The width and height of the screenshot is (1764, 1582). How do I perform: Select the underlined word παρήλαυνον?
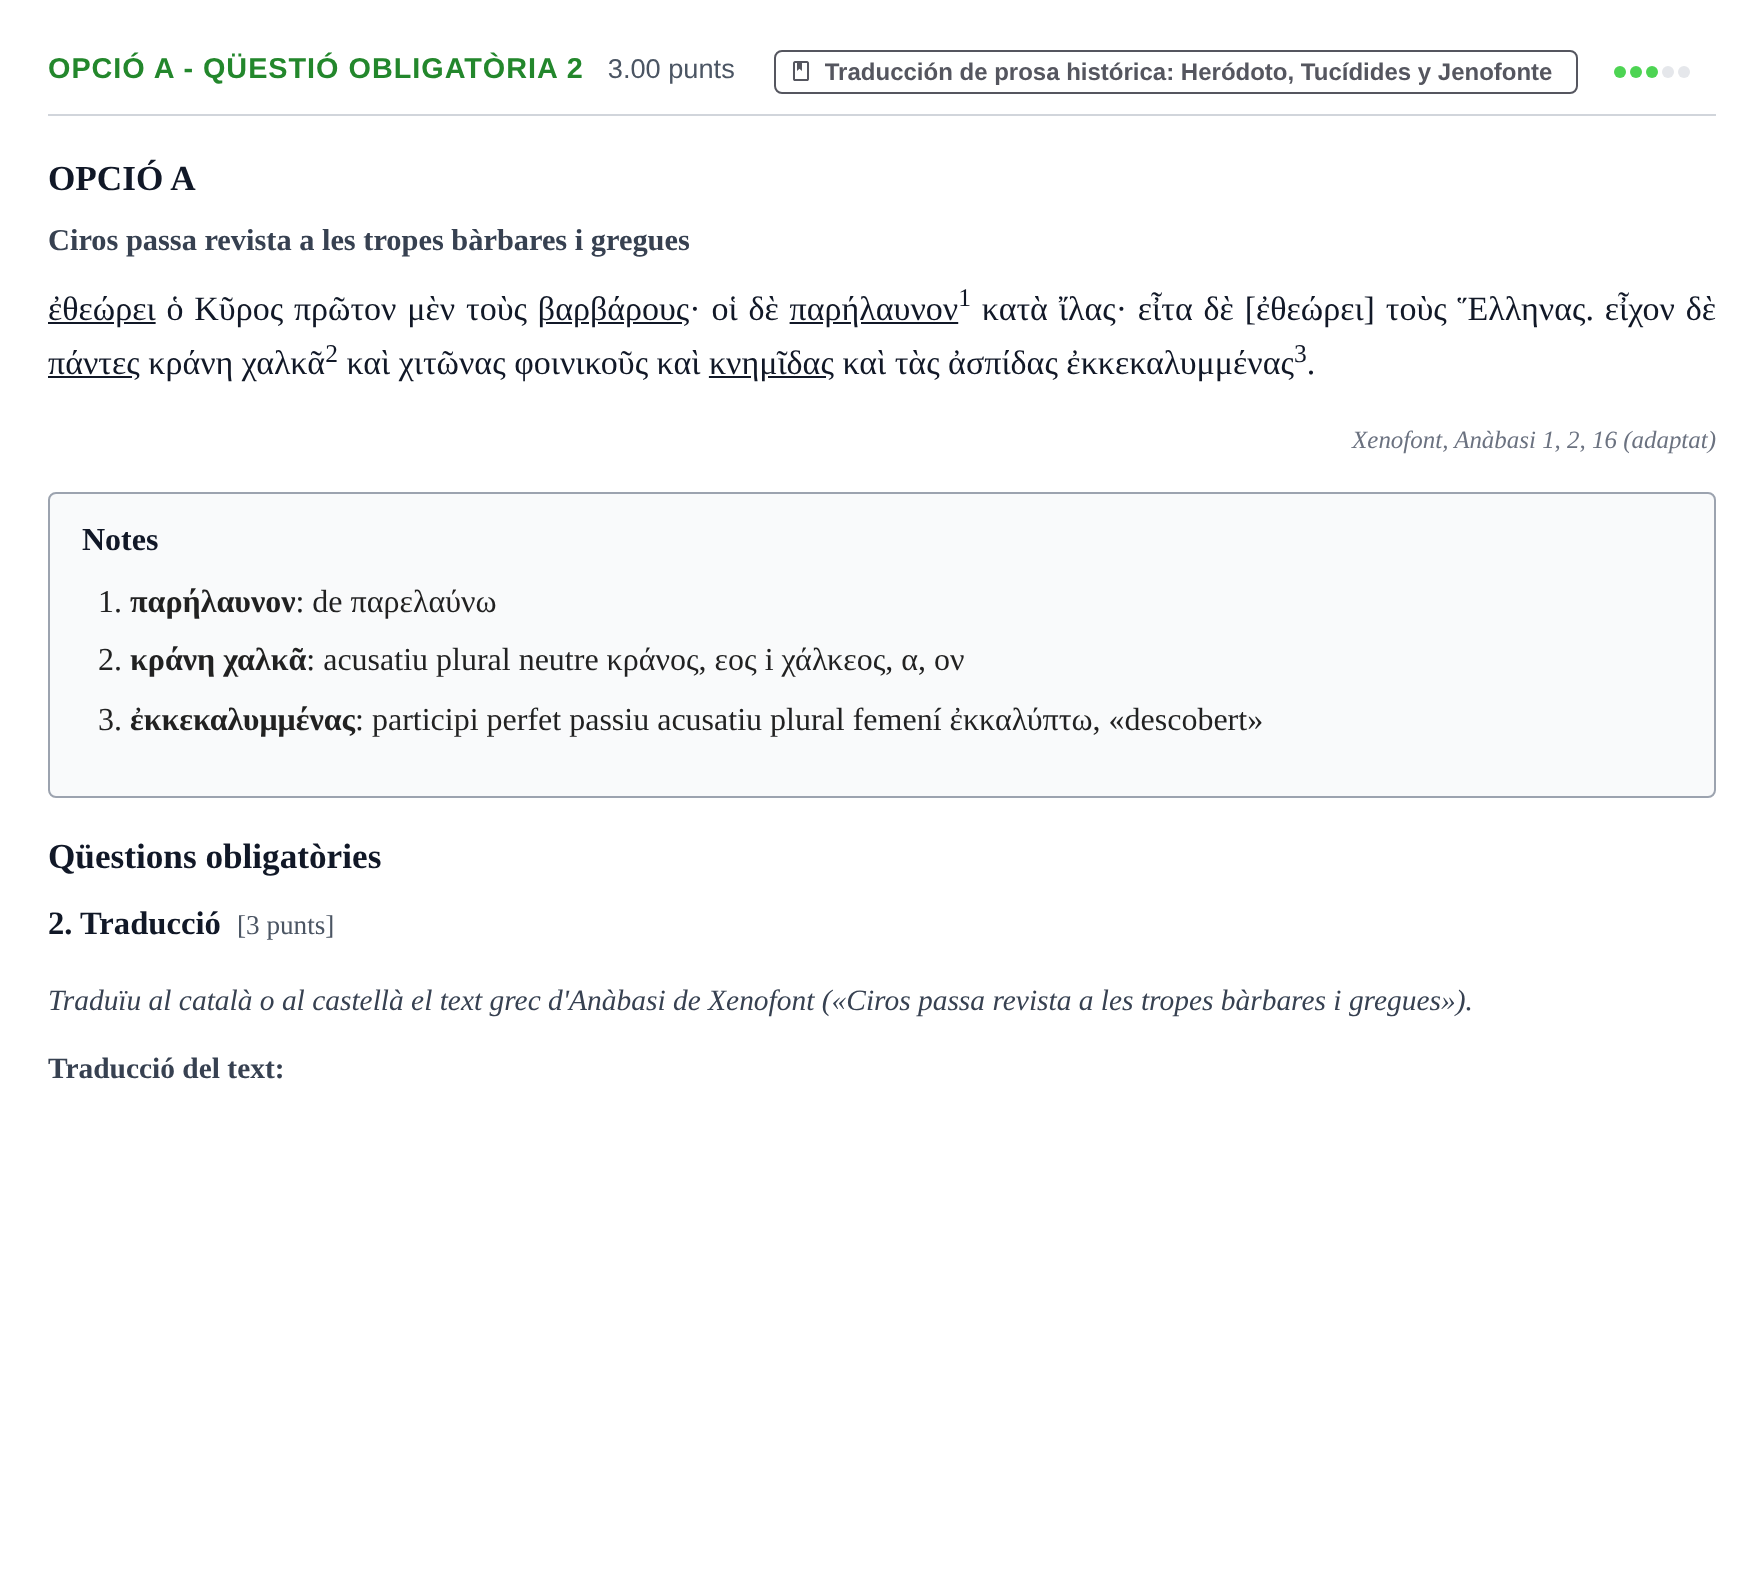[874, 310]
